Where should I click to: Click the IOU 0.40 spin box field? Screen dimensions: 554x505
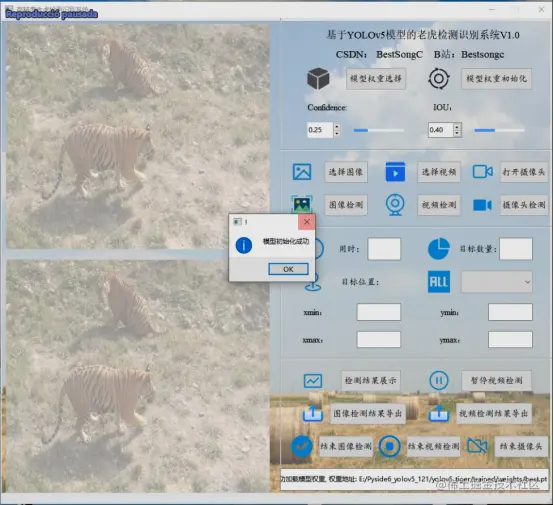pyautogui.click(x=441, y=130)
